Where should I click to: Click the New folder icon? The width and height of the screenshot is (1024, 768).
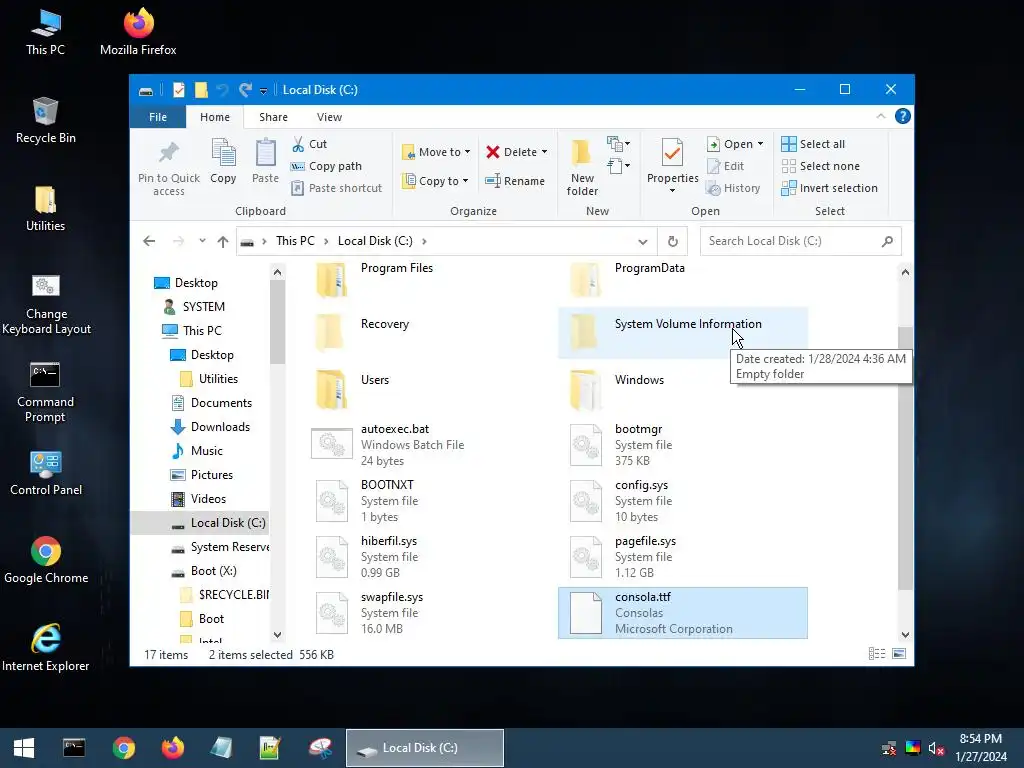click(x=581, y=152)
